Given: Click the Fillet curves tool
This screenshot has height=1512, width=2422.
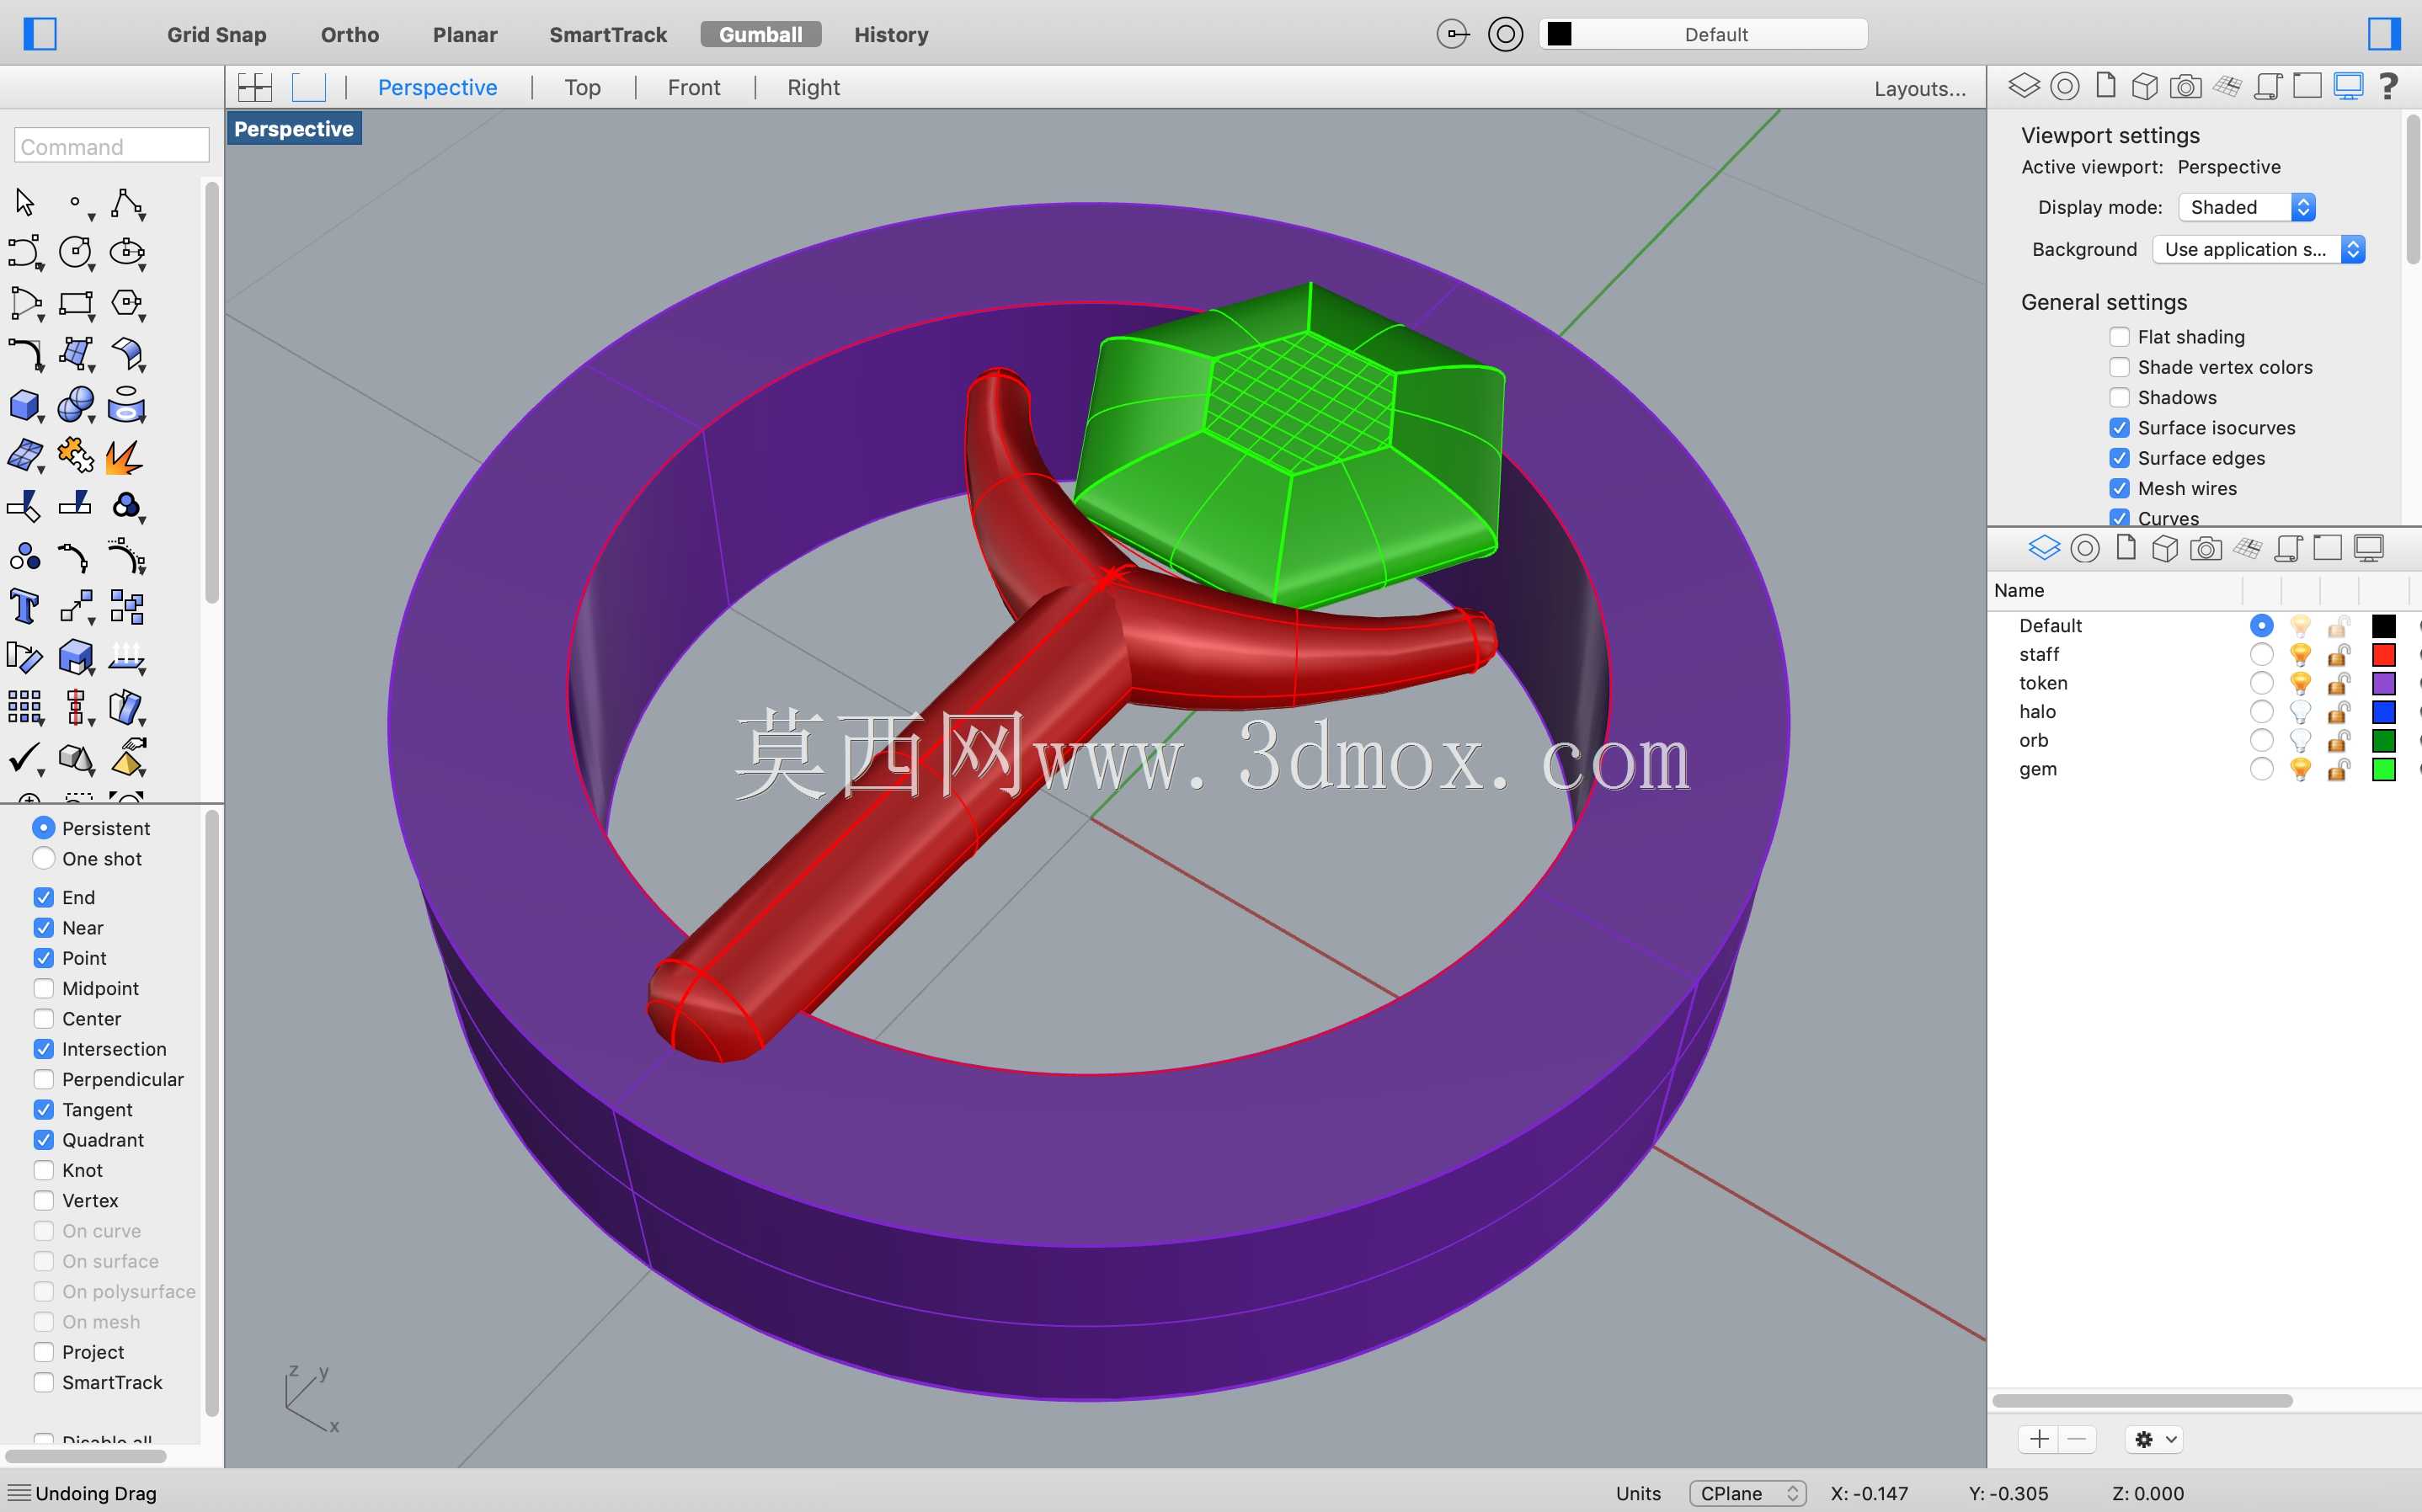Looking at the screenshot, I should click(x=25, y=354).
